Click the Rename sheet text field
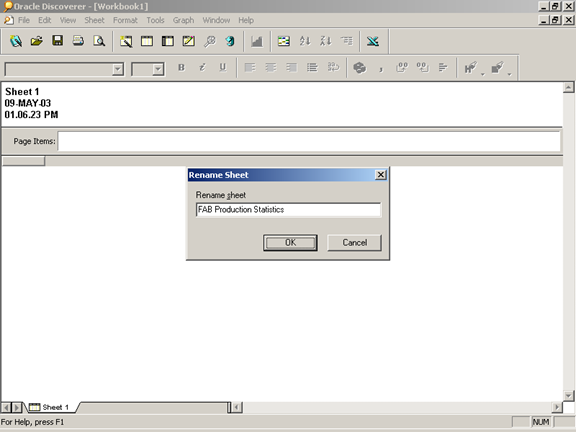Image resolution: width=576 pixels, height=432 pixels. 288,210
